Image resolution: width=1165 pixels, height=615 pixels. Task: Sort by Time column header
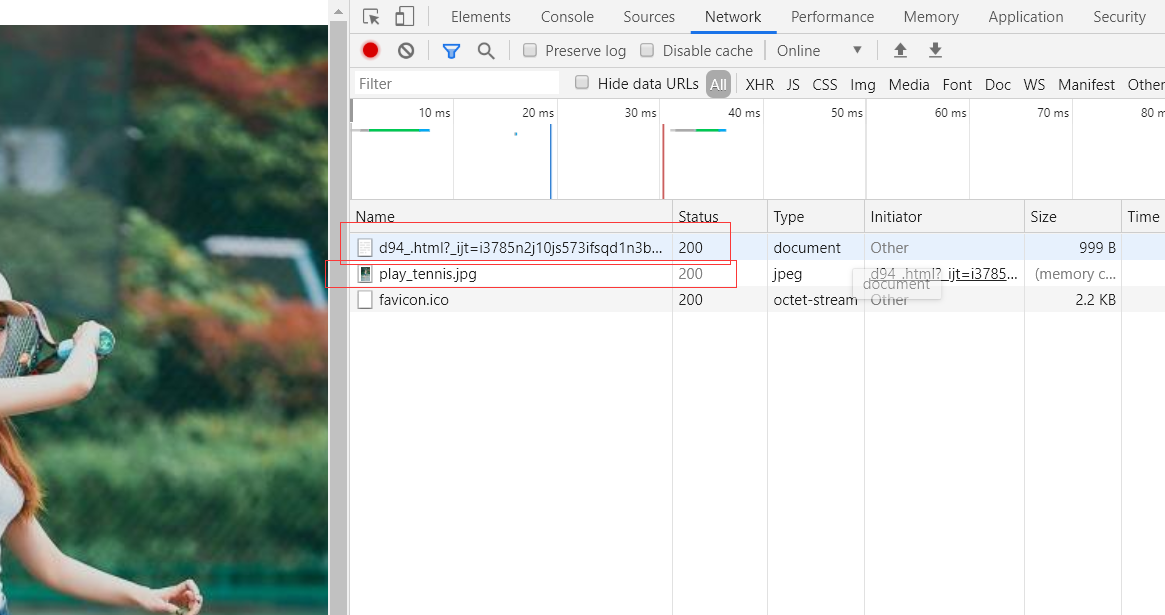tap(1143, 217)
